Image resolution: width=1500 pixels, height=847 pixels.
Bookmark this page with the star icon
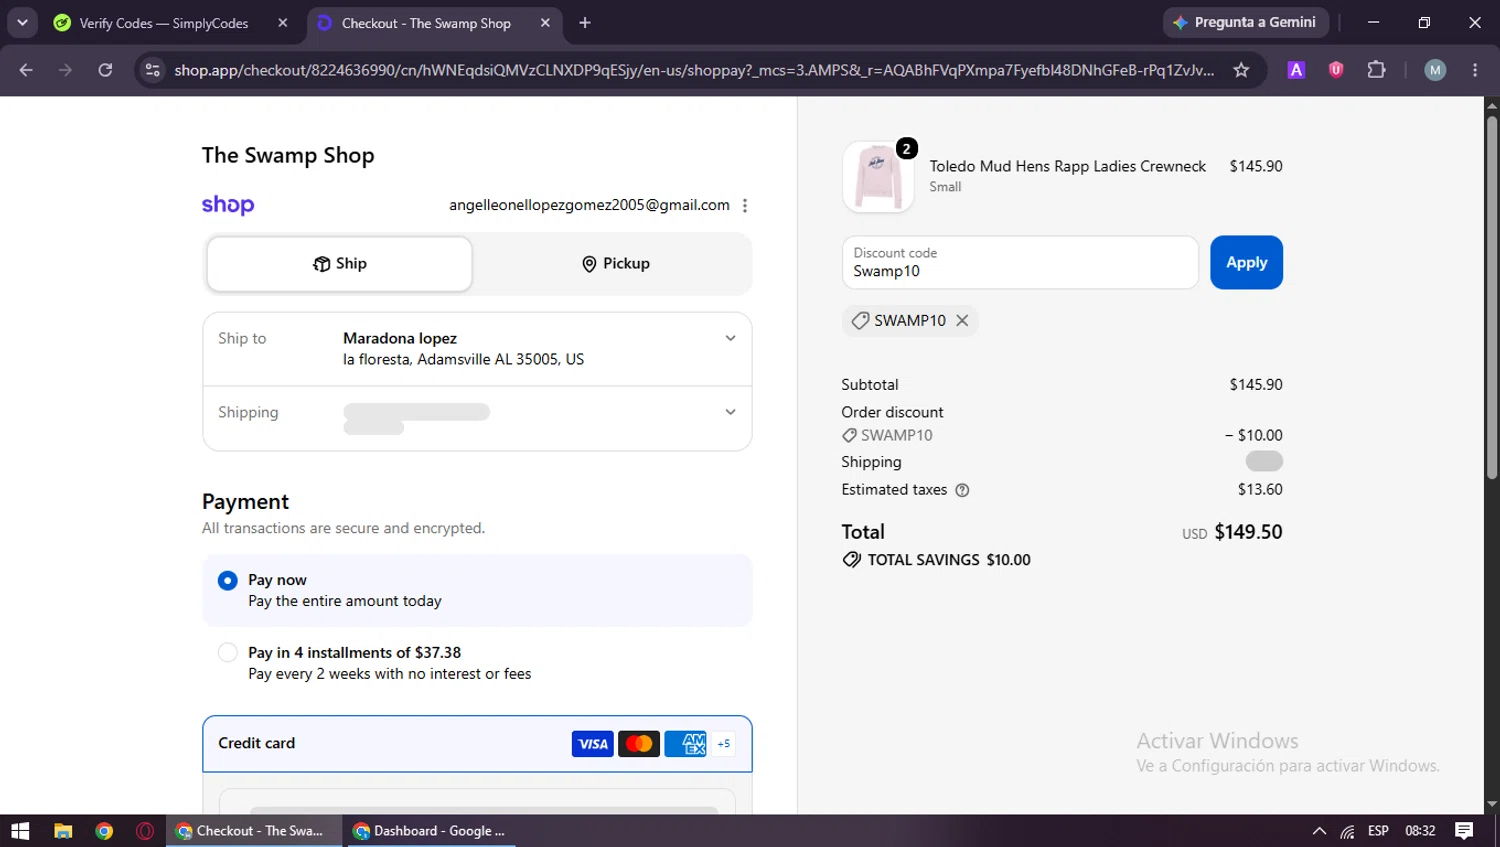point(1241,70)
